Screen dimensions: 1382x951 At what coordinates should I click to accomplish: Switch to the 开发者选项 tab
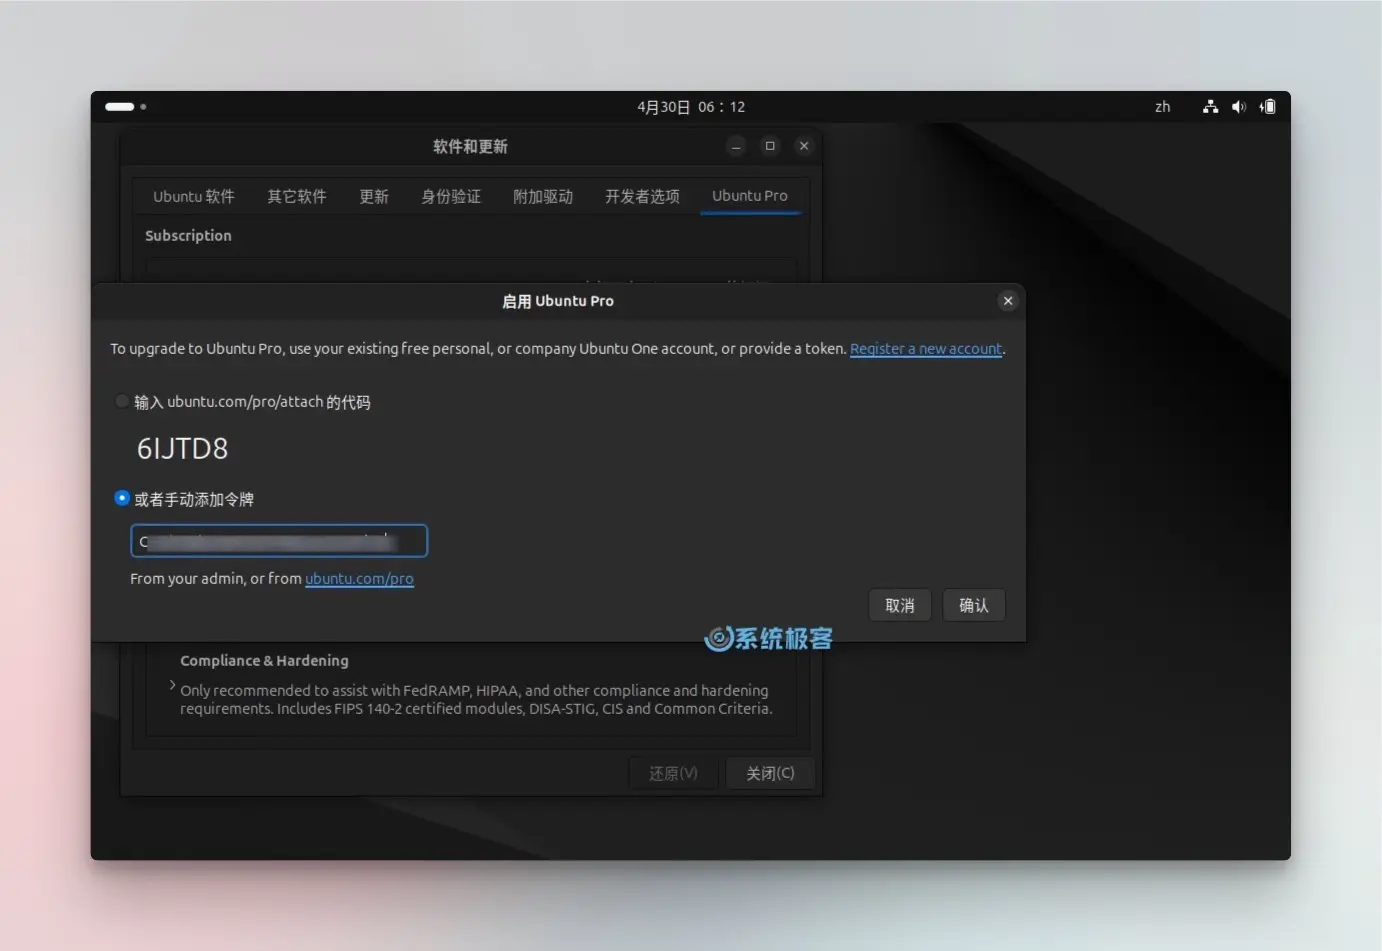(642, 197)
